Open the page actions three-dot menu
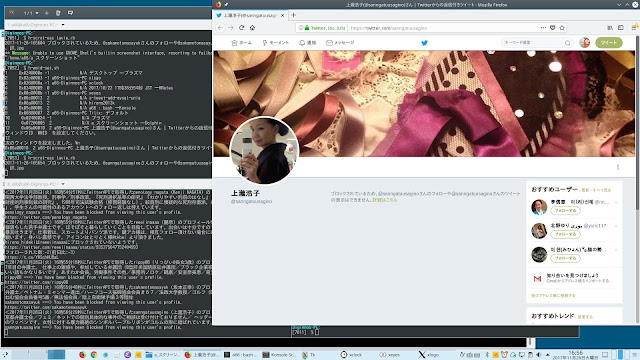 pos(543,28)
